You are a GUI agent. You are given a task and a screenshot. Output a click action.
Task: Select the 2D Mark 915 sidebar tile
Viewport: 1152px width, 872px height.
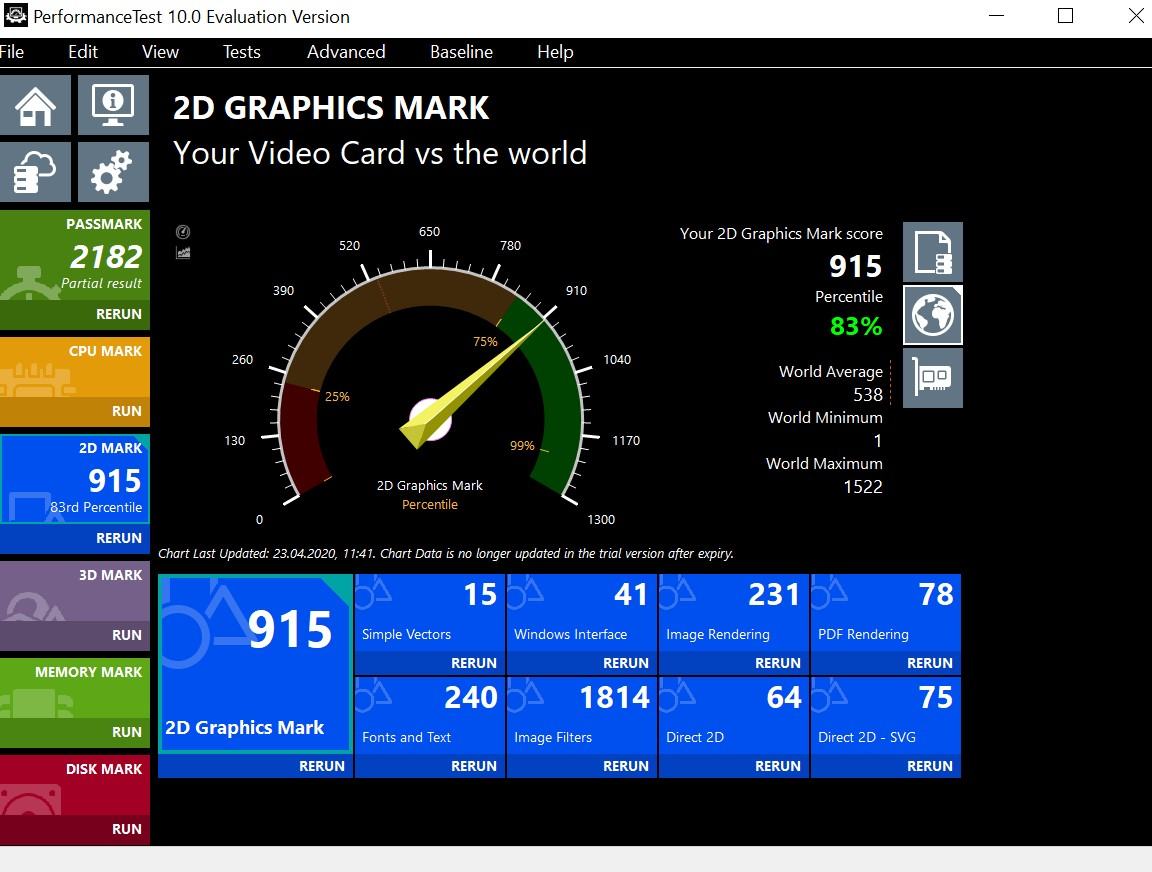pyautogui.click(x=75, y=479)
